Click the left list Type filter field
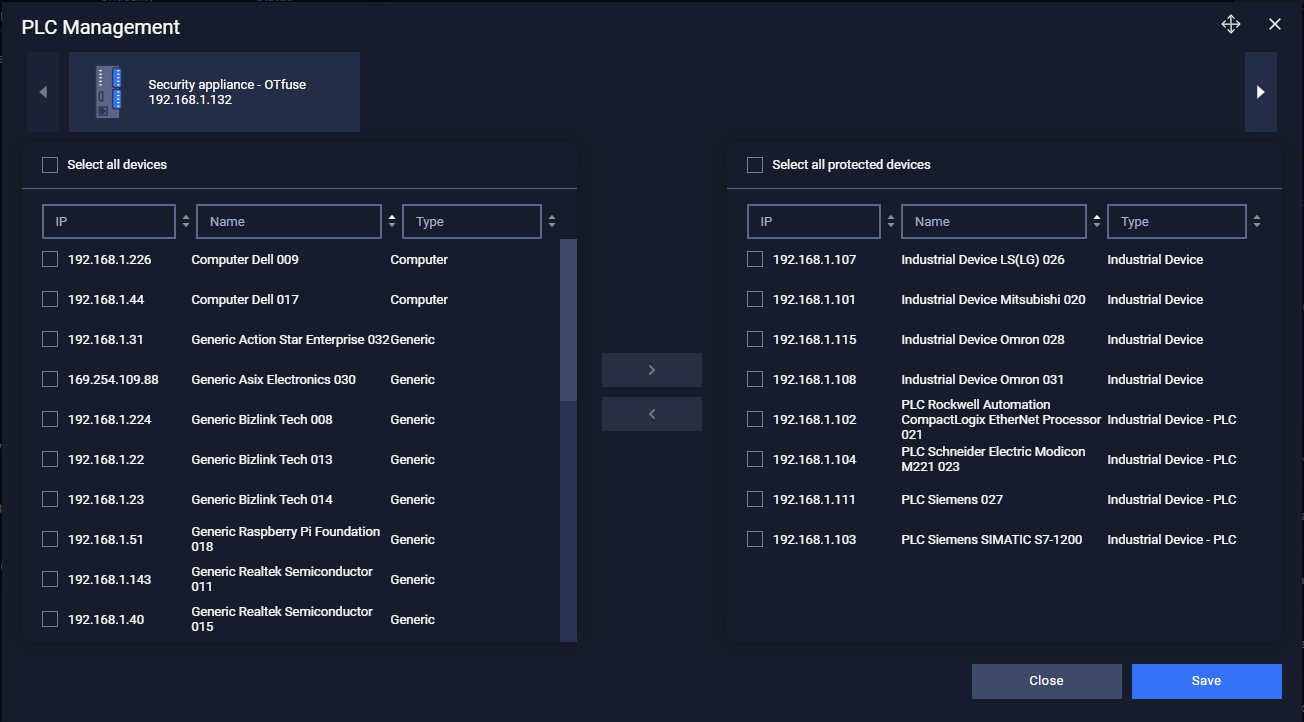This screenshot has width=1304, height=722. tap(472, 222)
